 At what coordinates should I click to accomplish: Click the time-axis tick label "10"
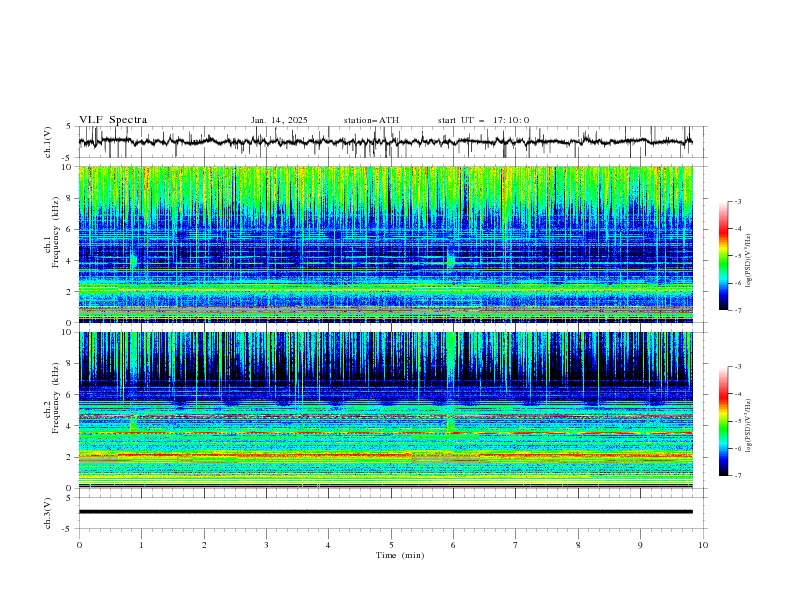[703, 545]
